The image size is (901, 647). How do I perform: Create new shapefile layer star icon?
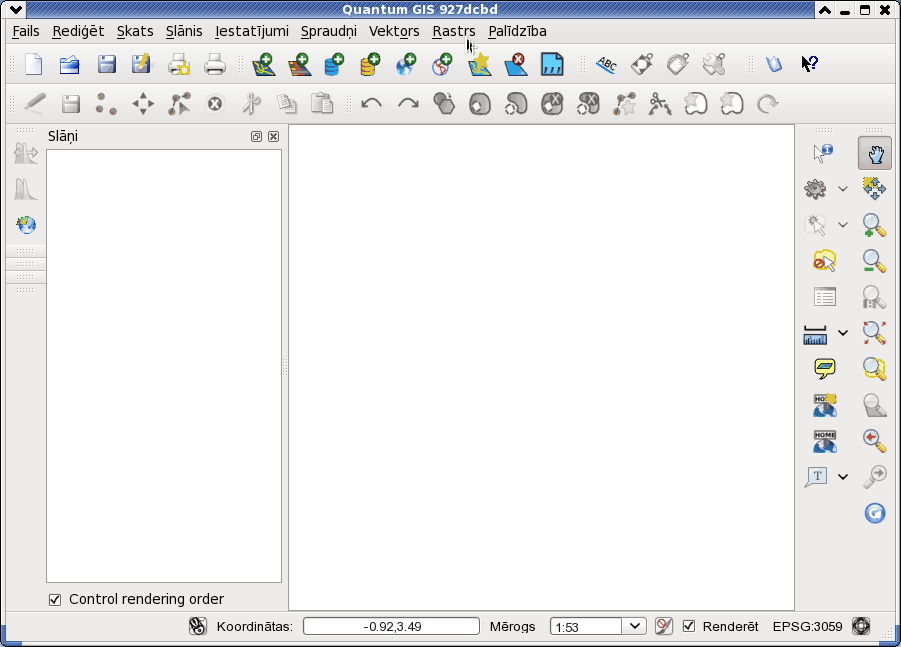click(480, 64)
